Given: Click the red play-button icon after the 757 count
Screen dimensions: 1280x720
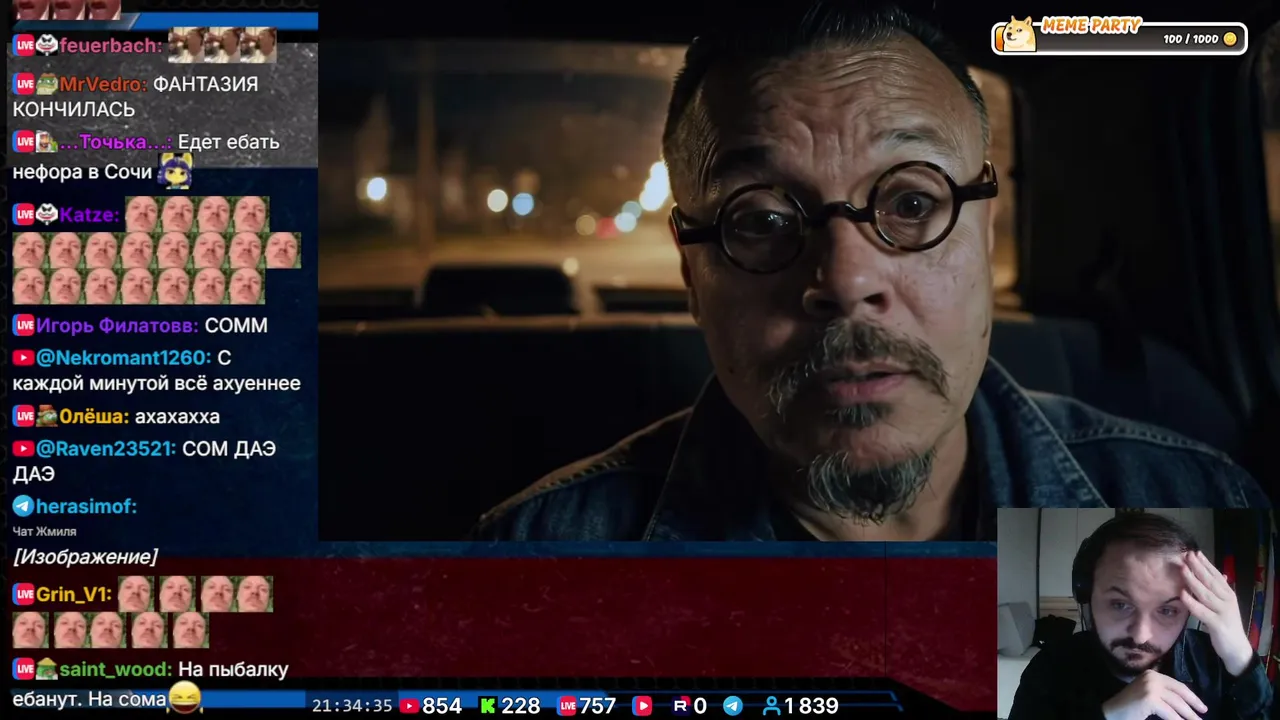Looking at the screenshot, I should pos(642,706).
